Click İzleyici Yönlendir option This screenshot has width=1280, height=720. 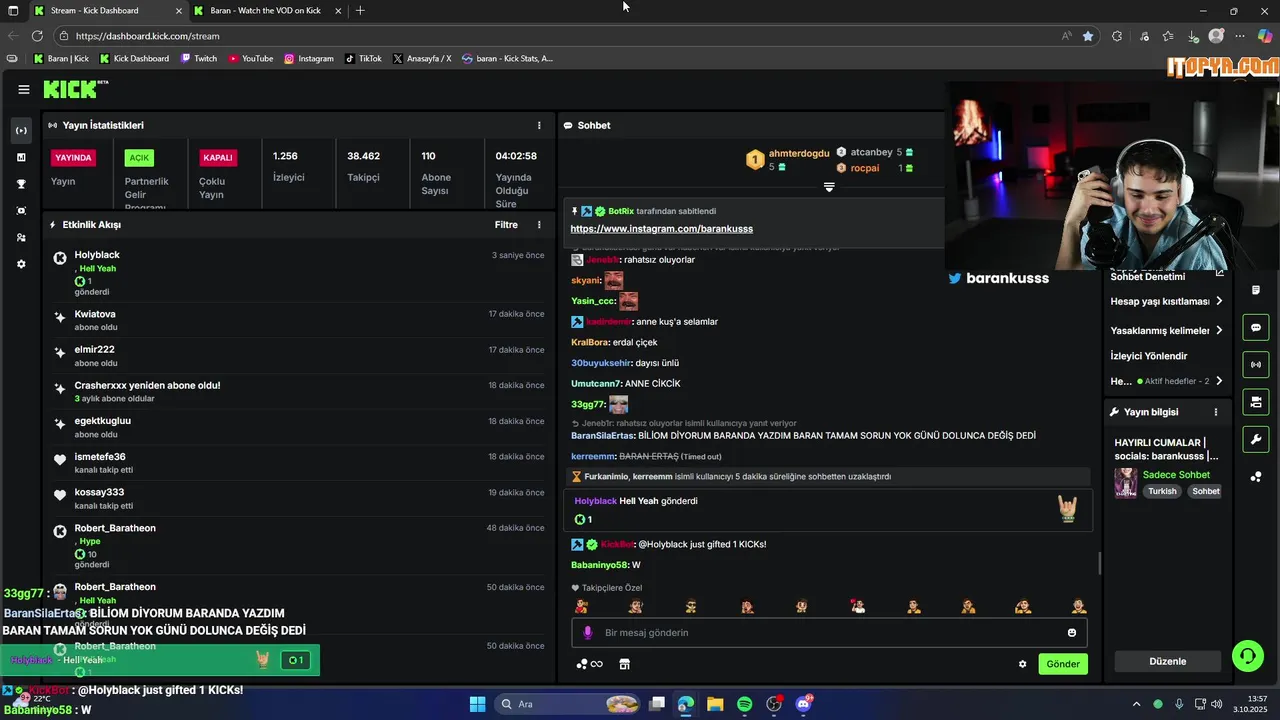tap(1149, 356)
